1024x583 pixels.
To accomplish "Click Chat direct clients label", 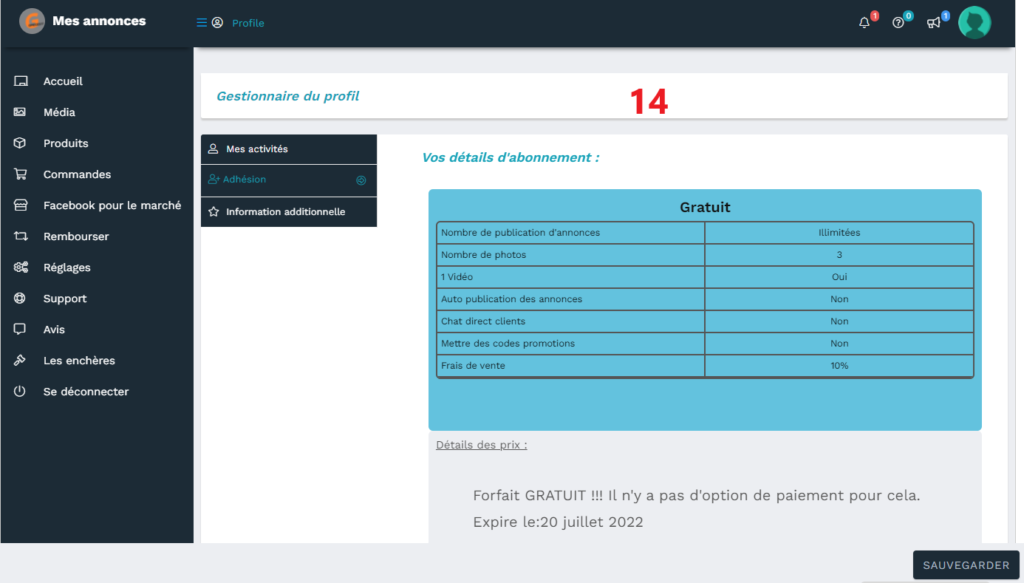I will click(483, 321).
